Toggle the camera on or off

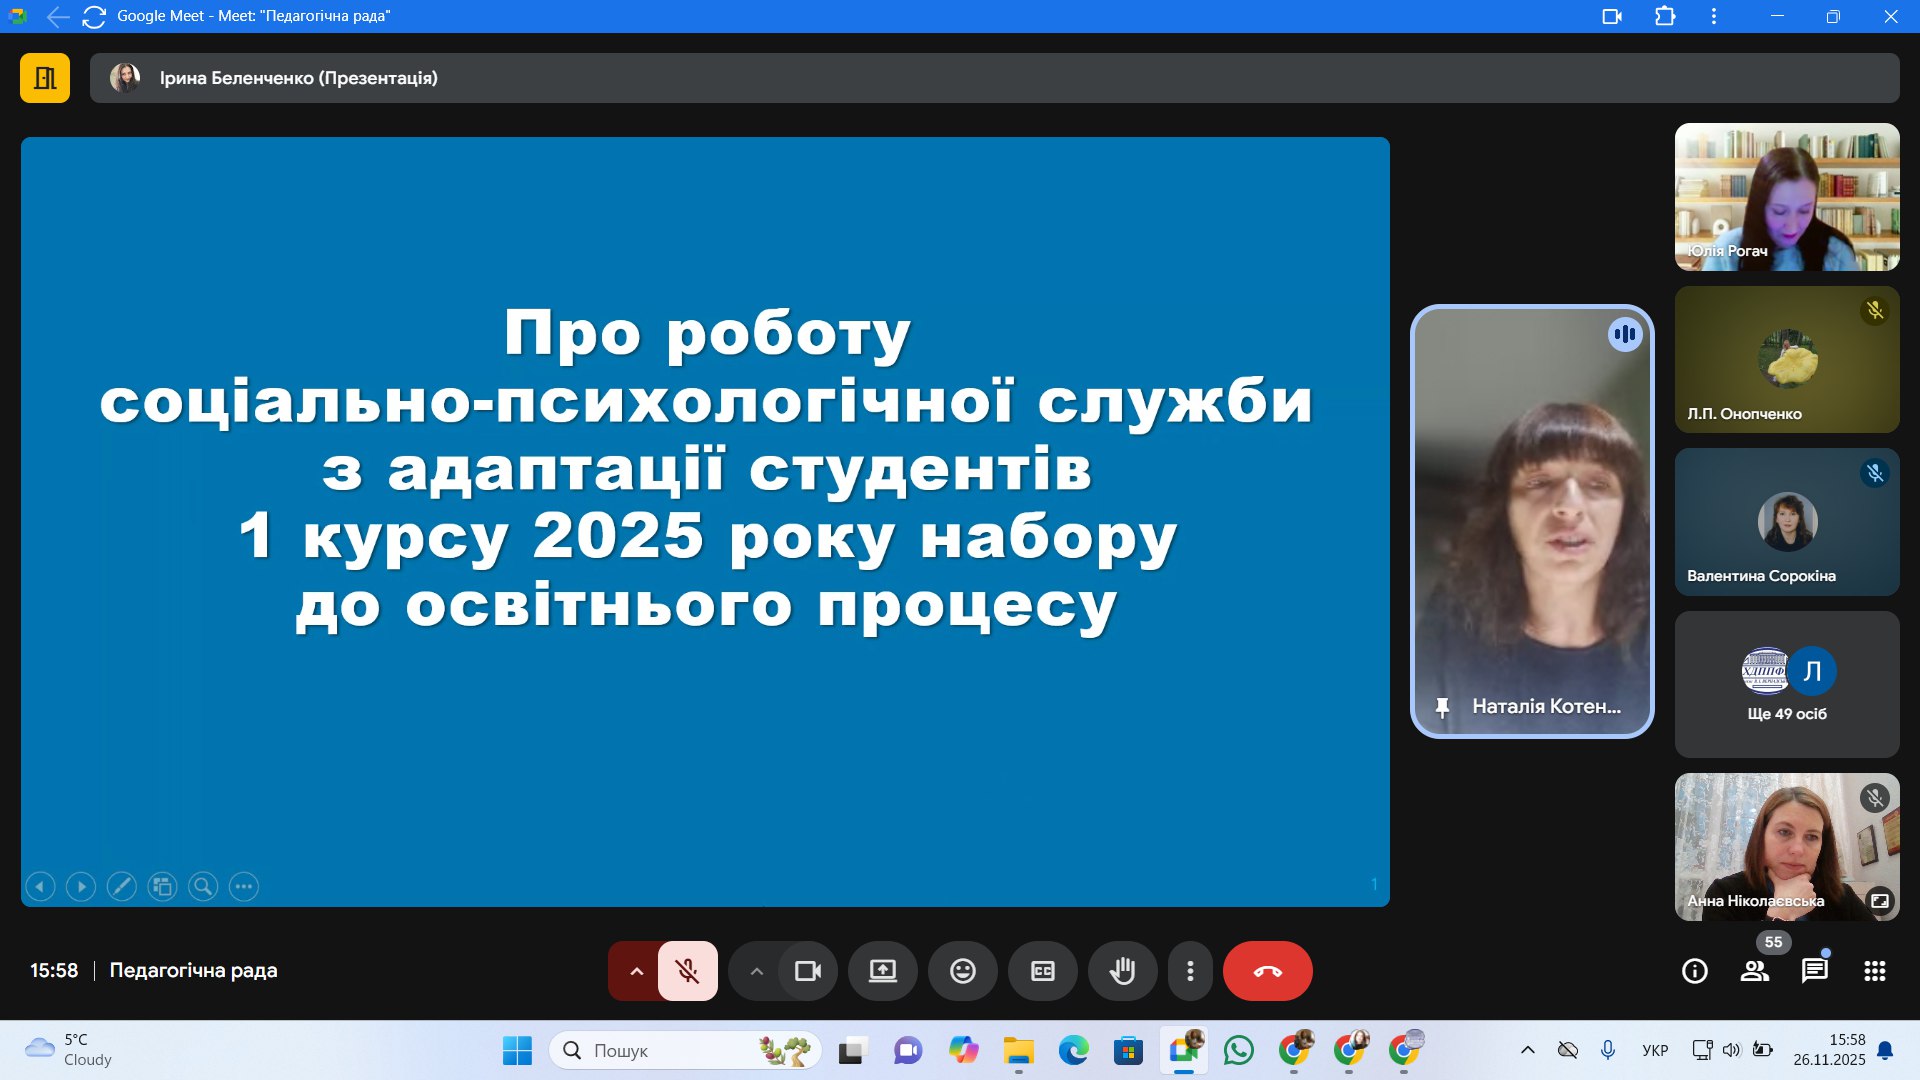807,971
